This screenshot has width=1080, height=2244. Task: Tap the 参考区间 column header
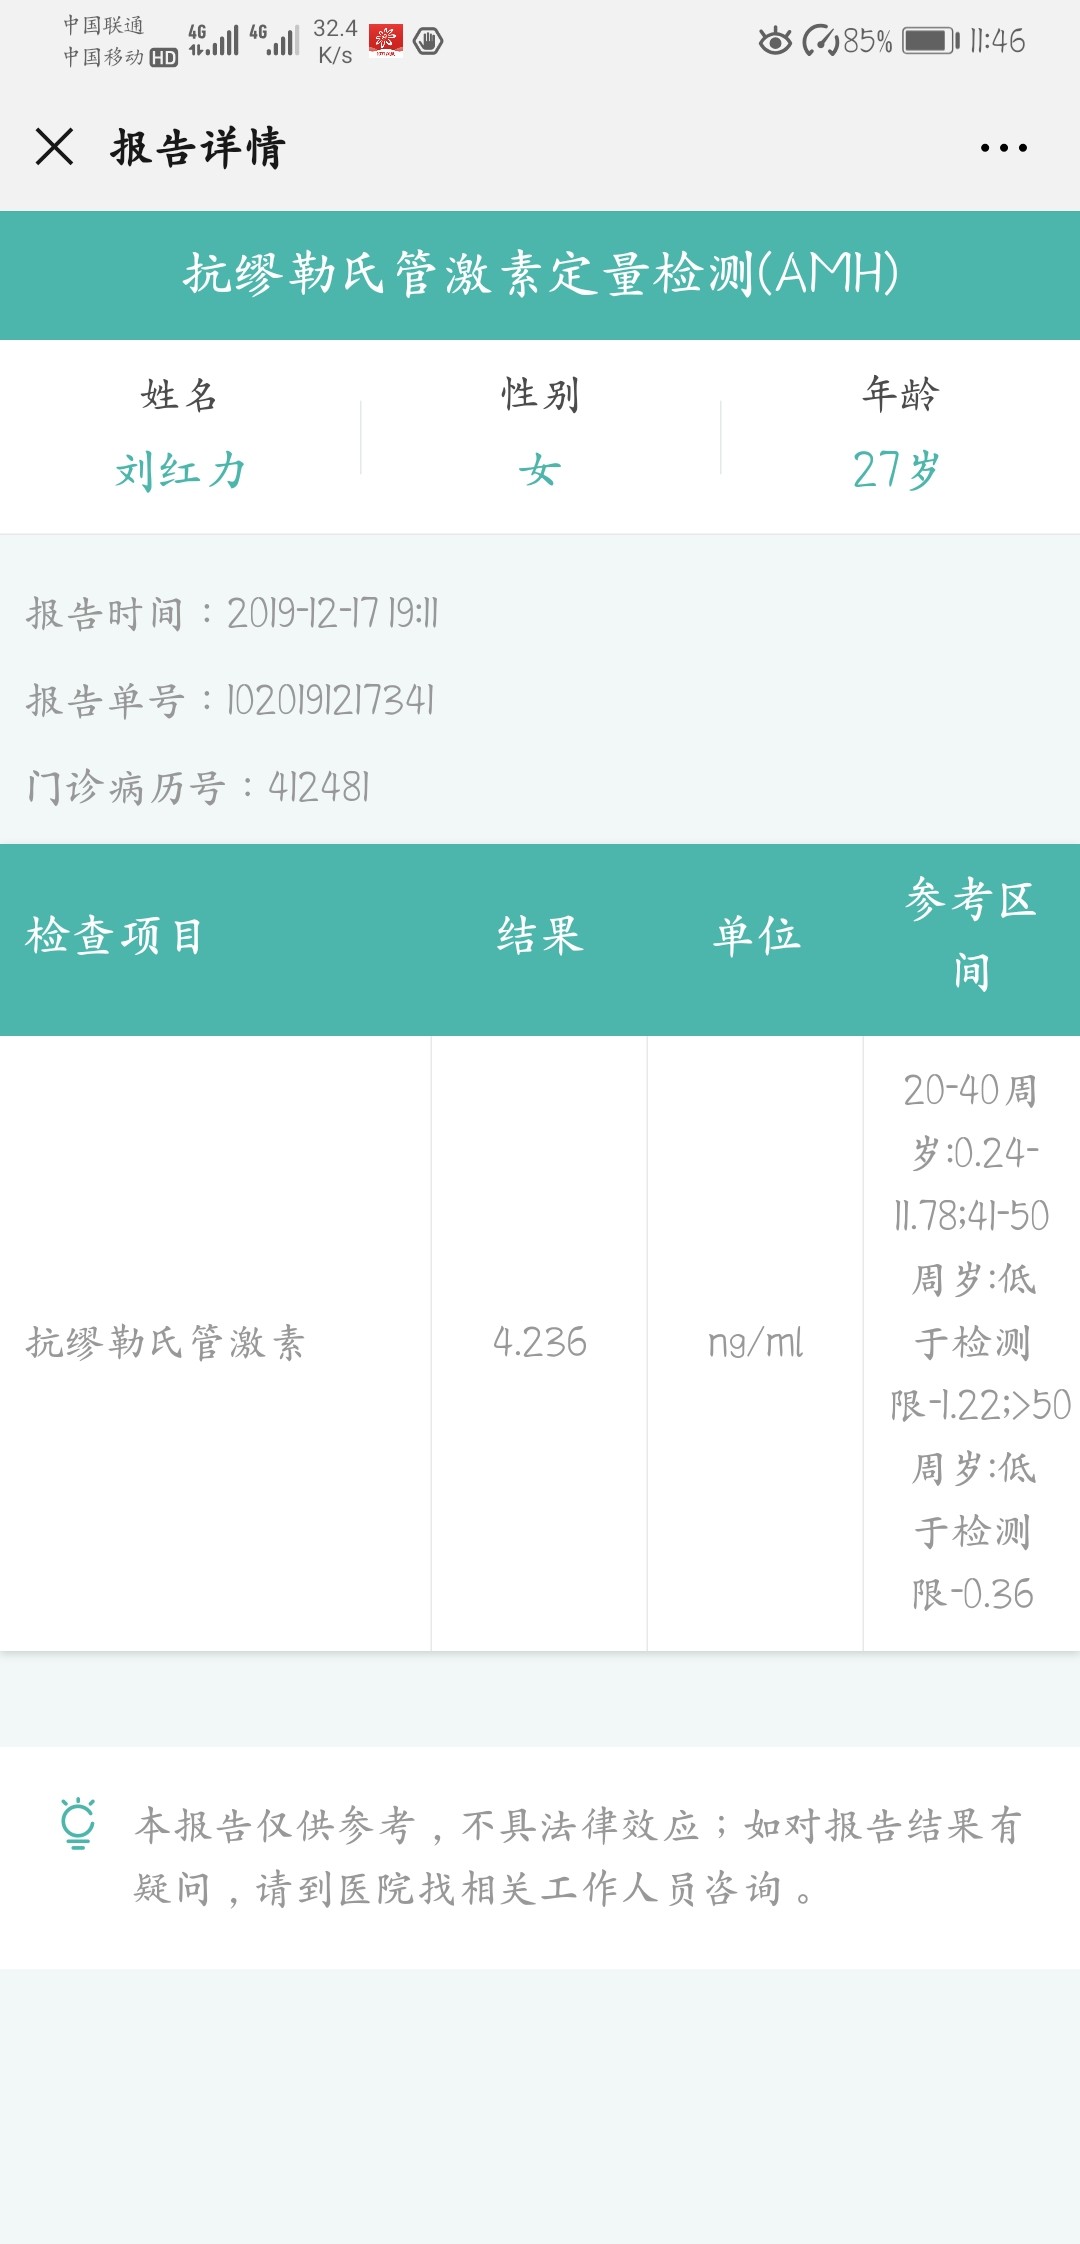click(x=971, y=936)
